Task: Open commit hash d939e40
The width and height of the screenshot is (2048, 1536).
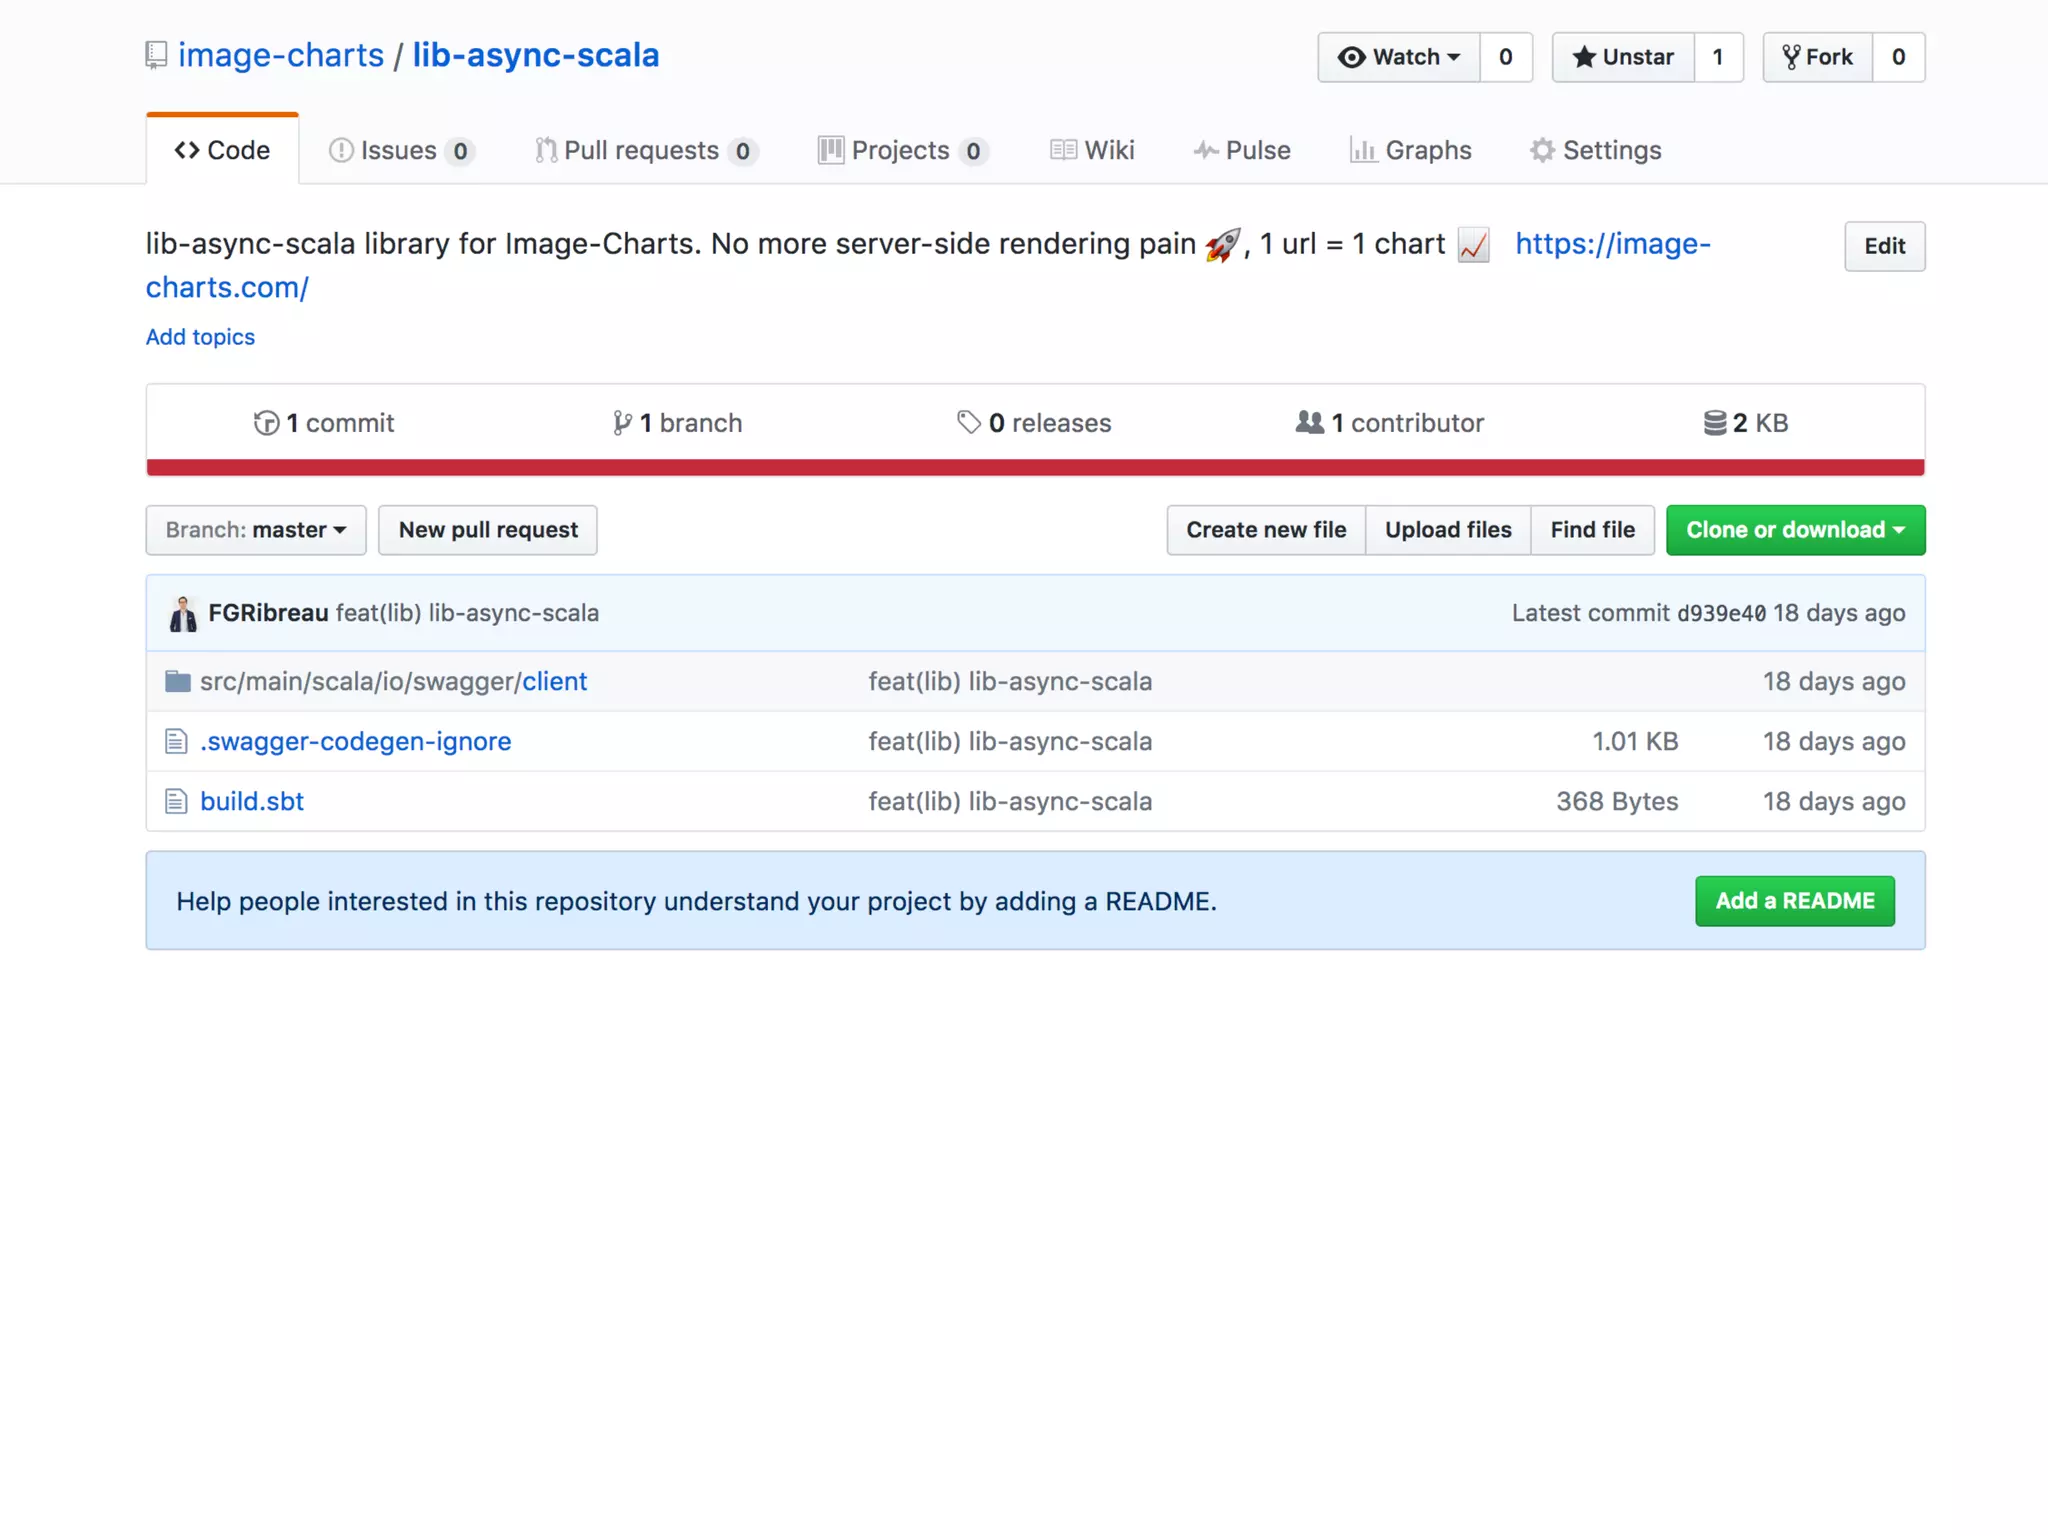Action: [x=1721, y=614]
